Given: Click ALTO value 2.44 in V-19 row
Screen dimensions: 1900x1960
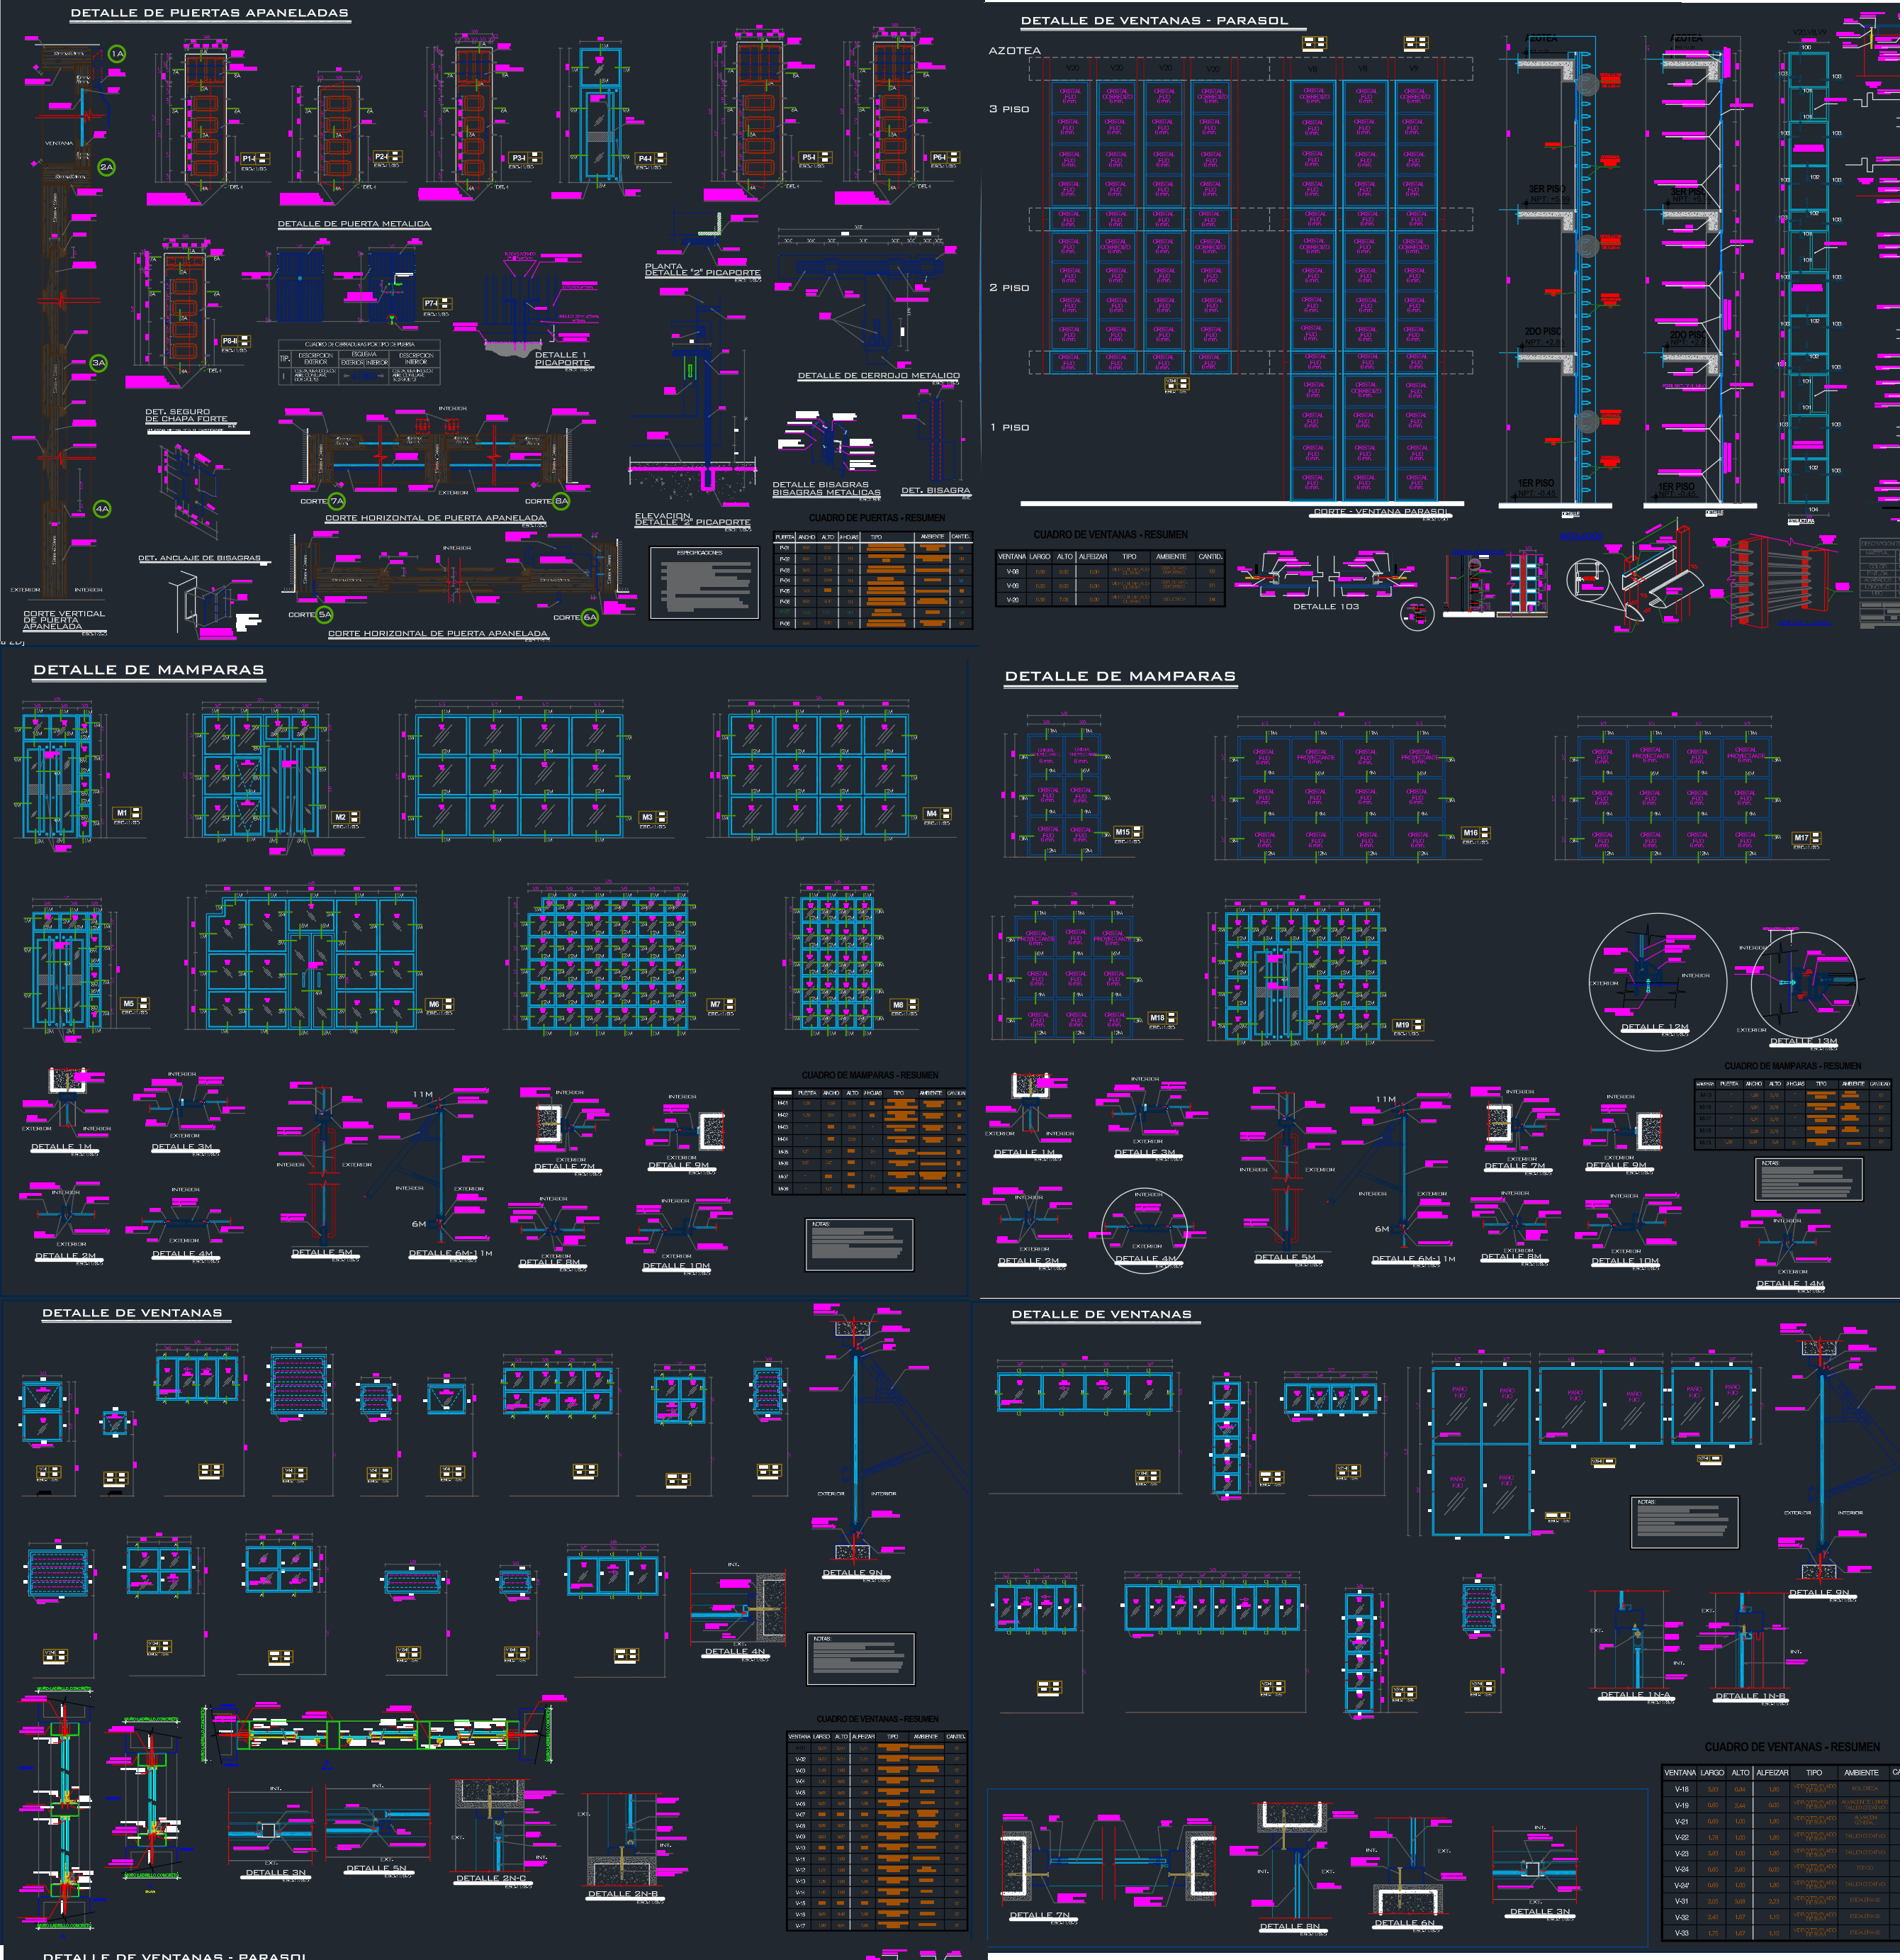Looking at the screenshot, I should pos(1740,1805).
